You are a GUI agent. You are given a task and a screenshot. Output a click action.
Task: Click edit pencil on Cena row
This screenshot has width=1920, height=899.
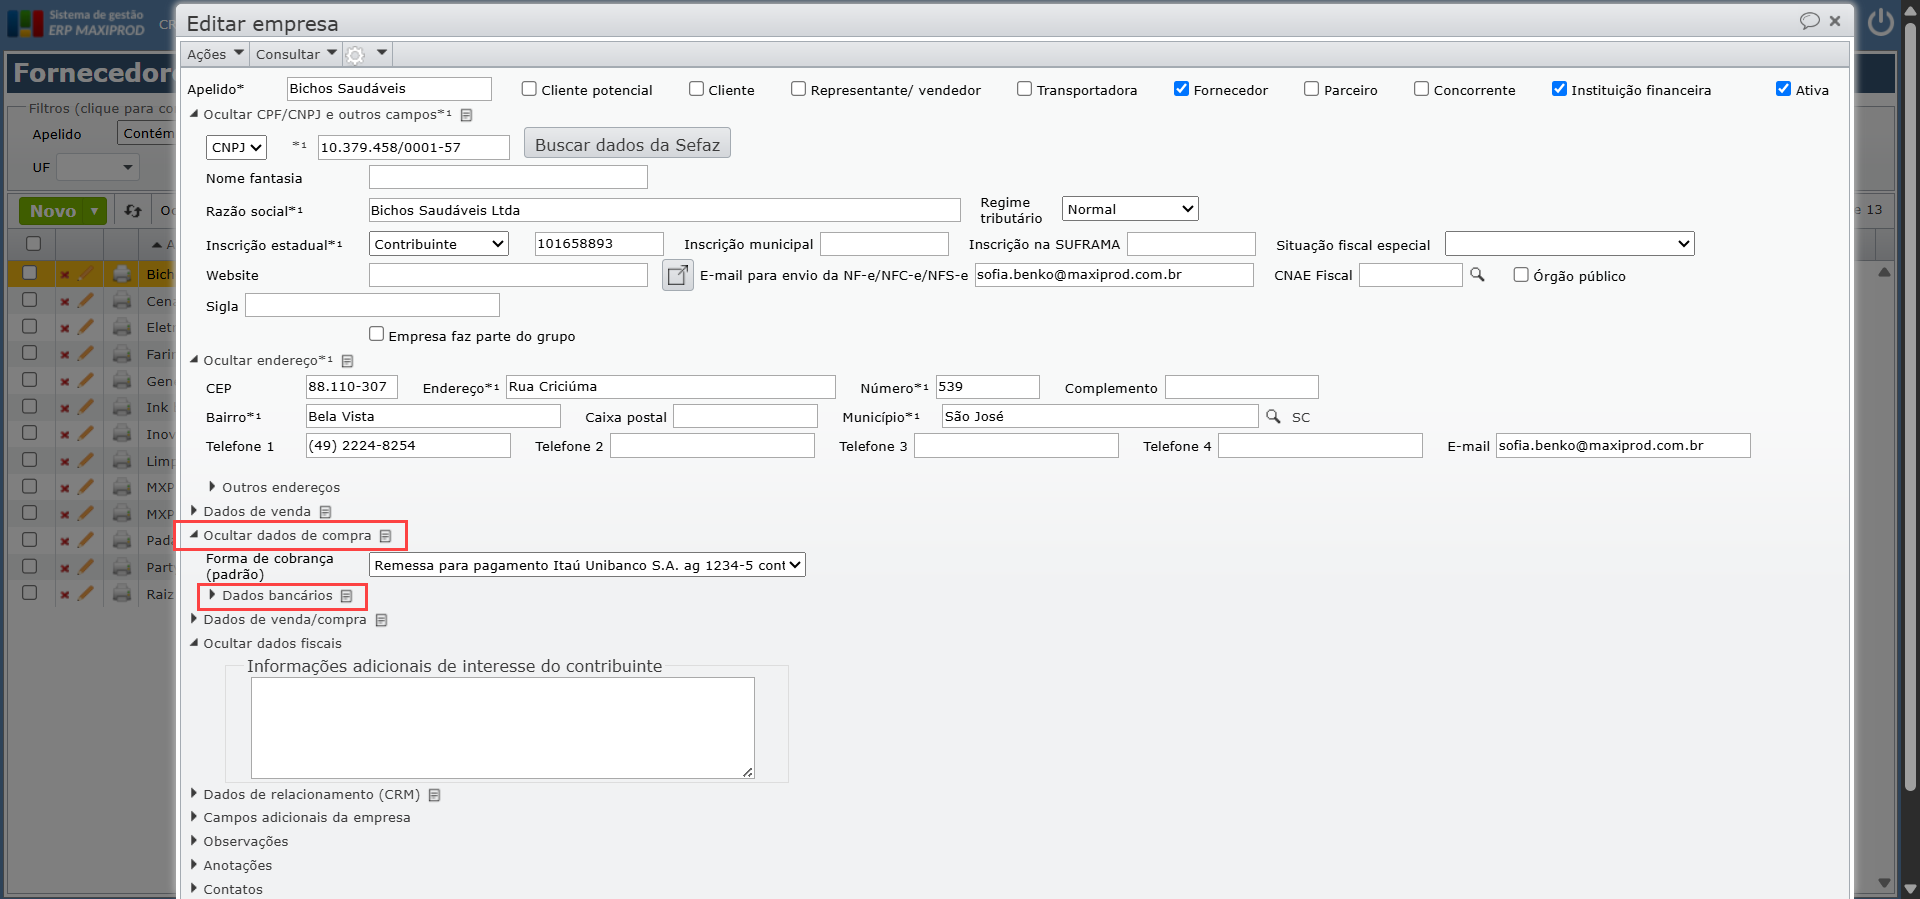click(86, 300)
